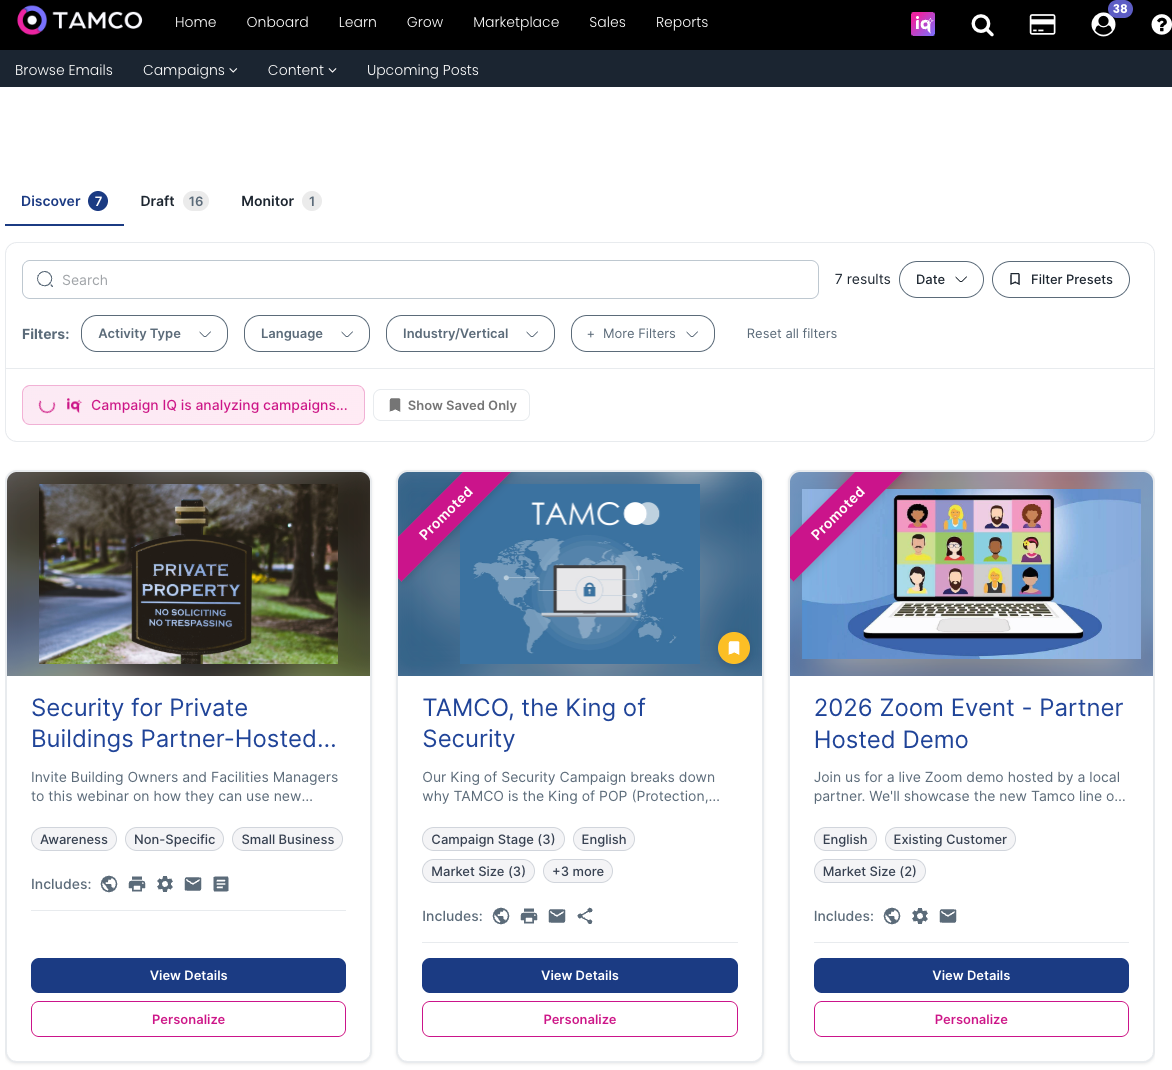
Task: Open the Private Property thumbnail image
Action: click(188, 574)
